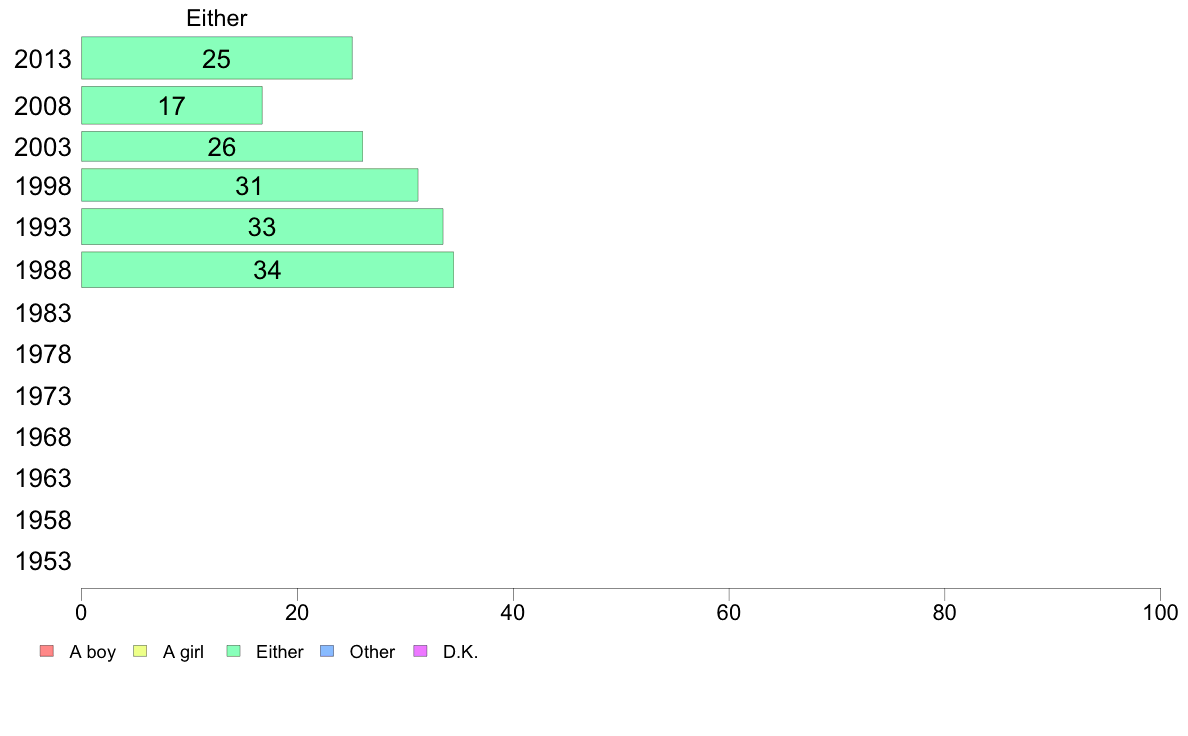Screen dimensions: 1188x736
Task: Select the 1968 year axis label
Action: click(43, 438)
